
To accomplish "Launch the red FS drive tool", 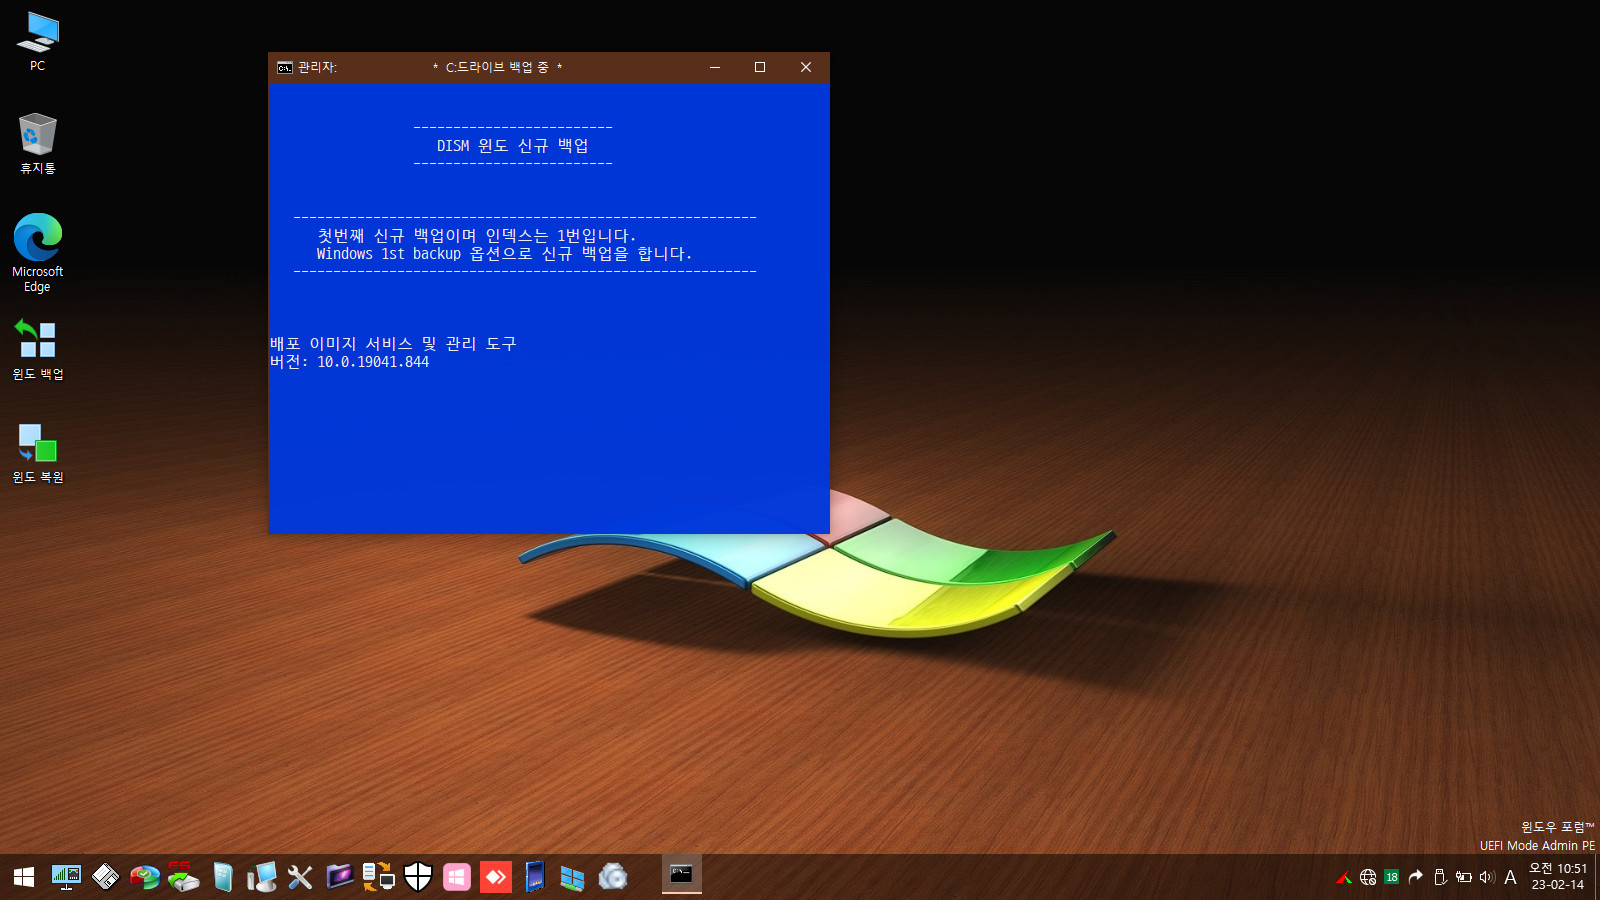I will point(183,876).
